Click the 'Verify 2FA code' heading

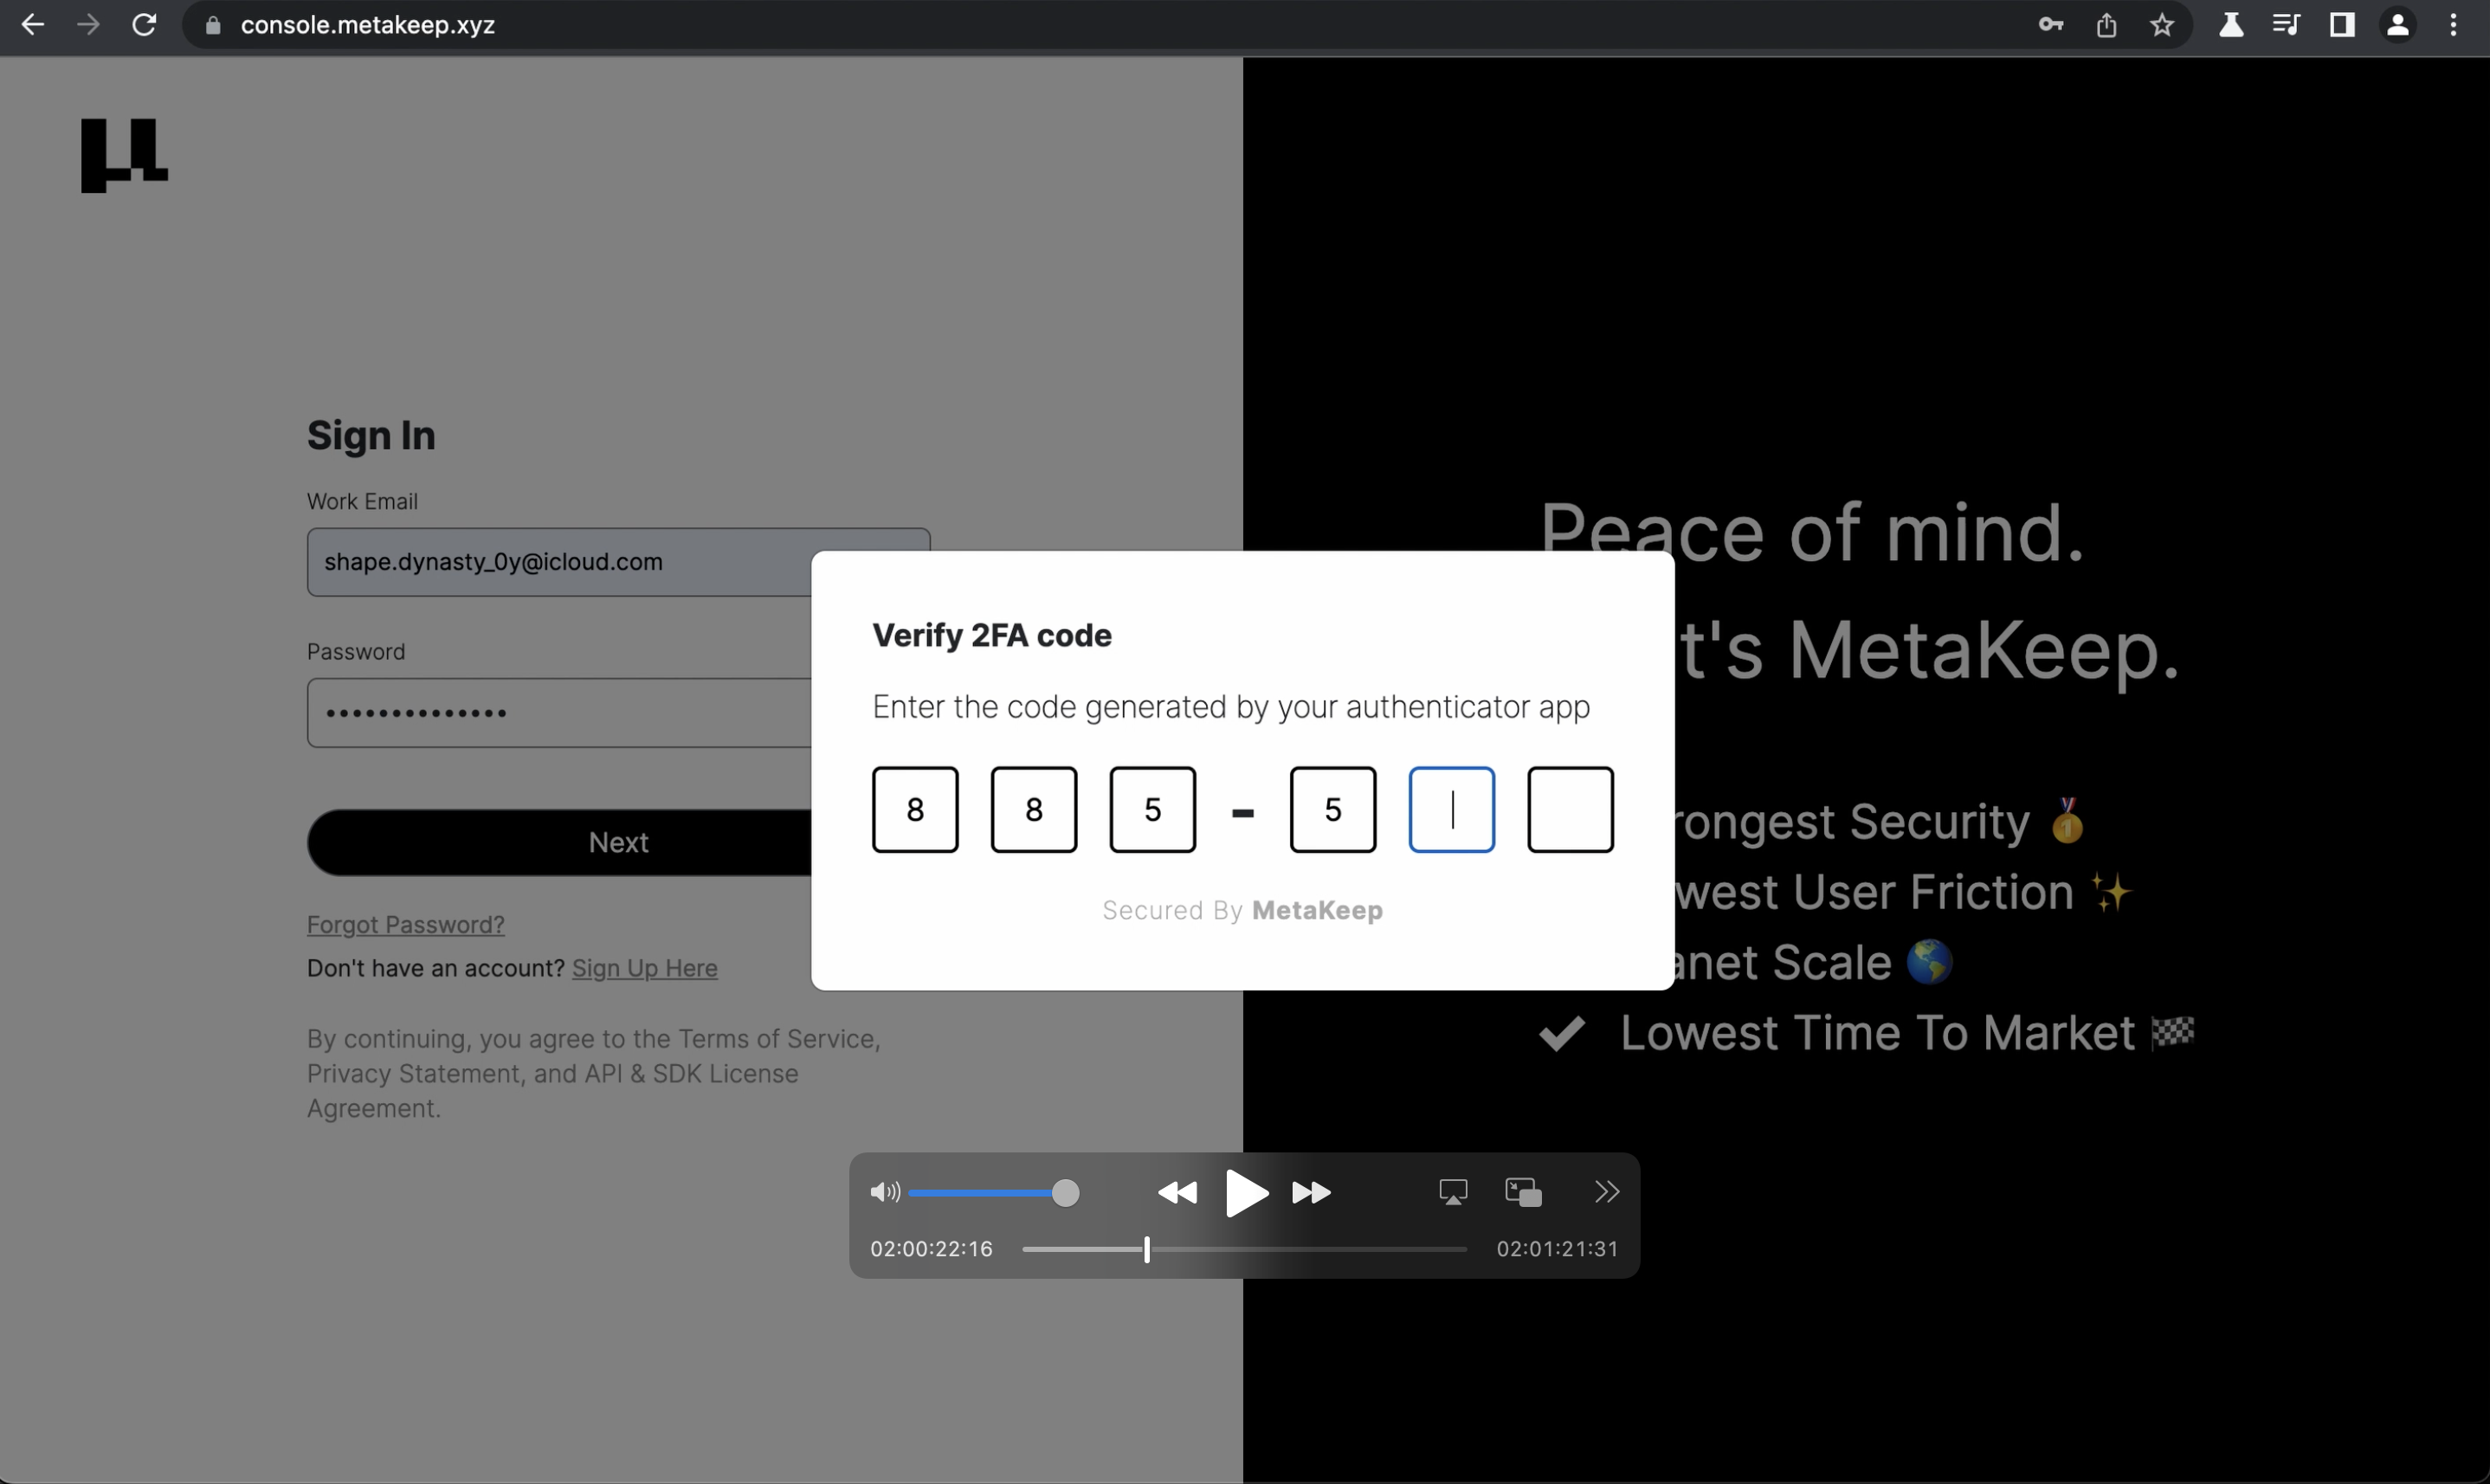992,635
